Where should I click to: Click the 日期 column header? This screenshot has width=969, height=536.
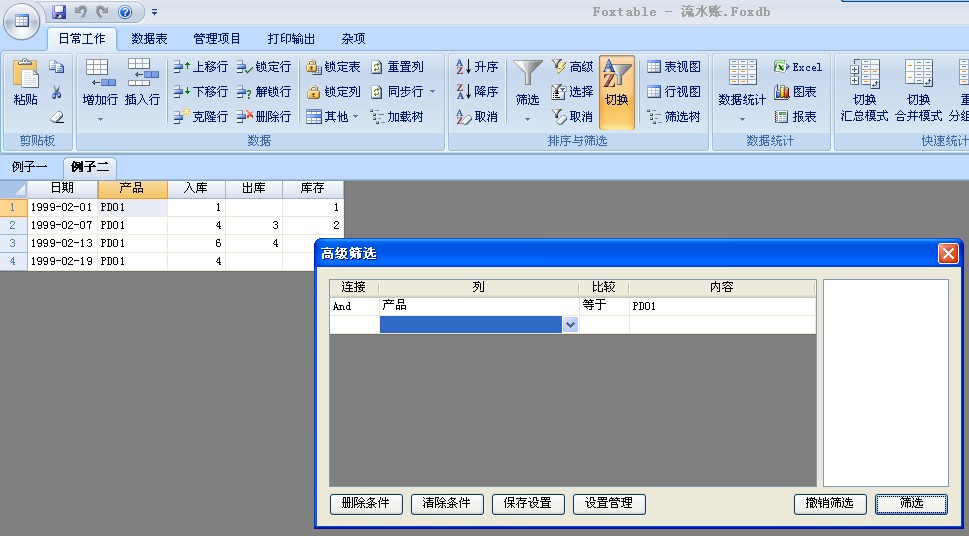click(62, 189)
